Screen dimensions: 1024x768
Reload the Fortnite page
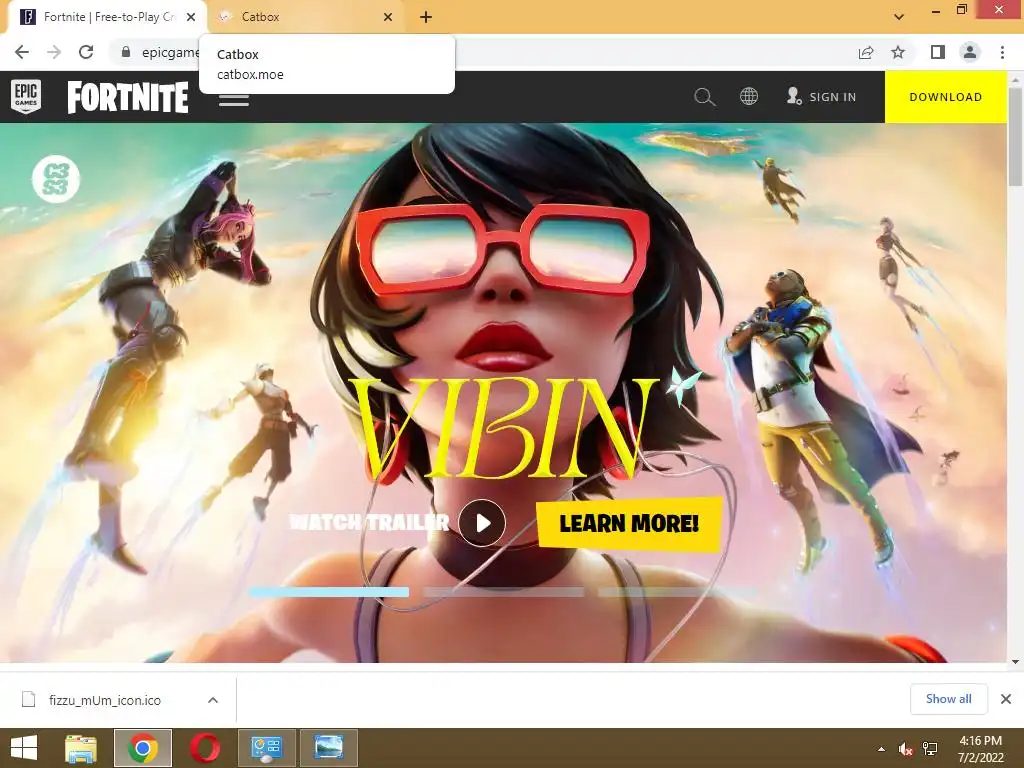(x=86, y=52)
